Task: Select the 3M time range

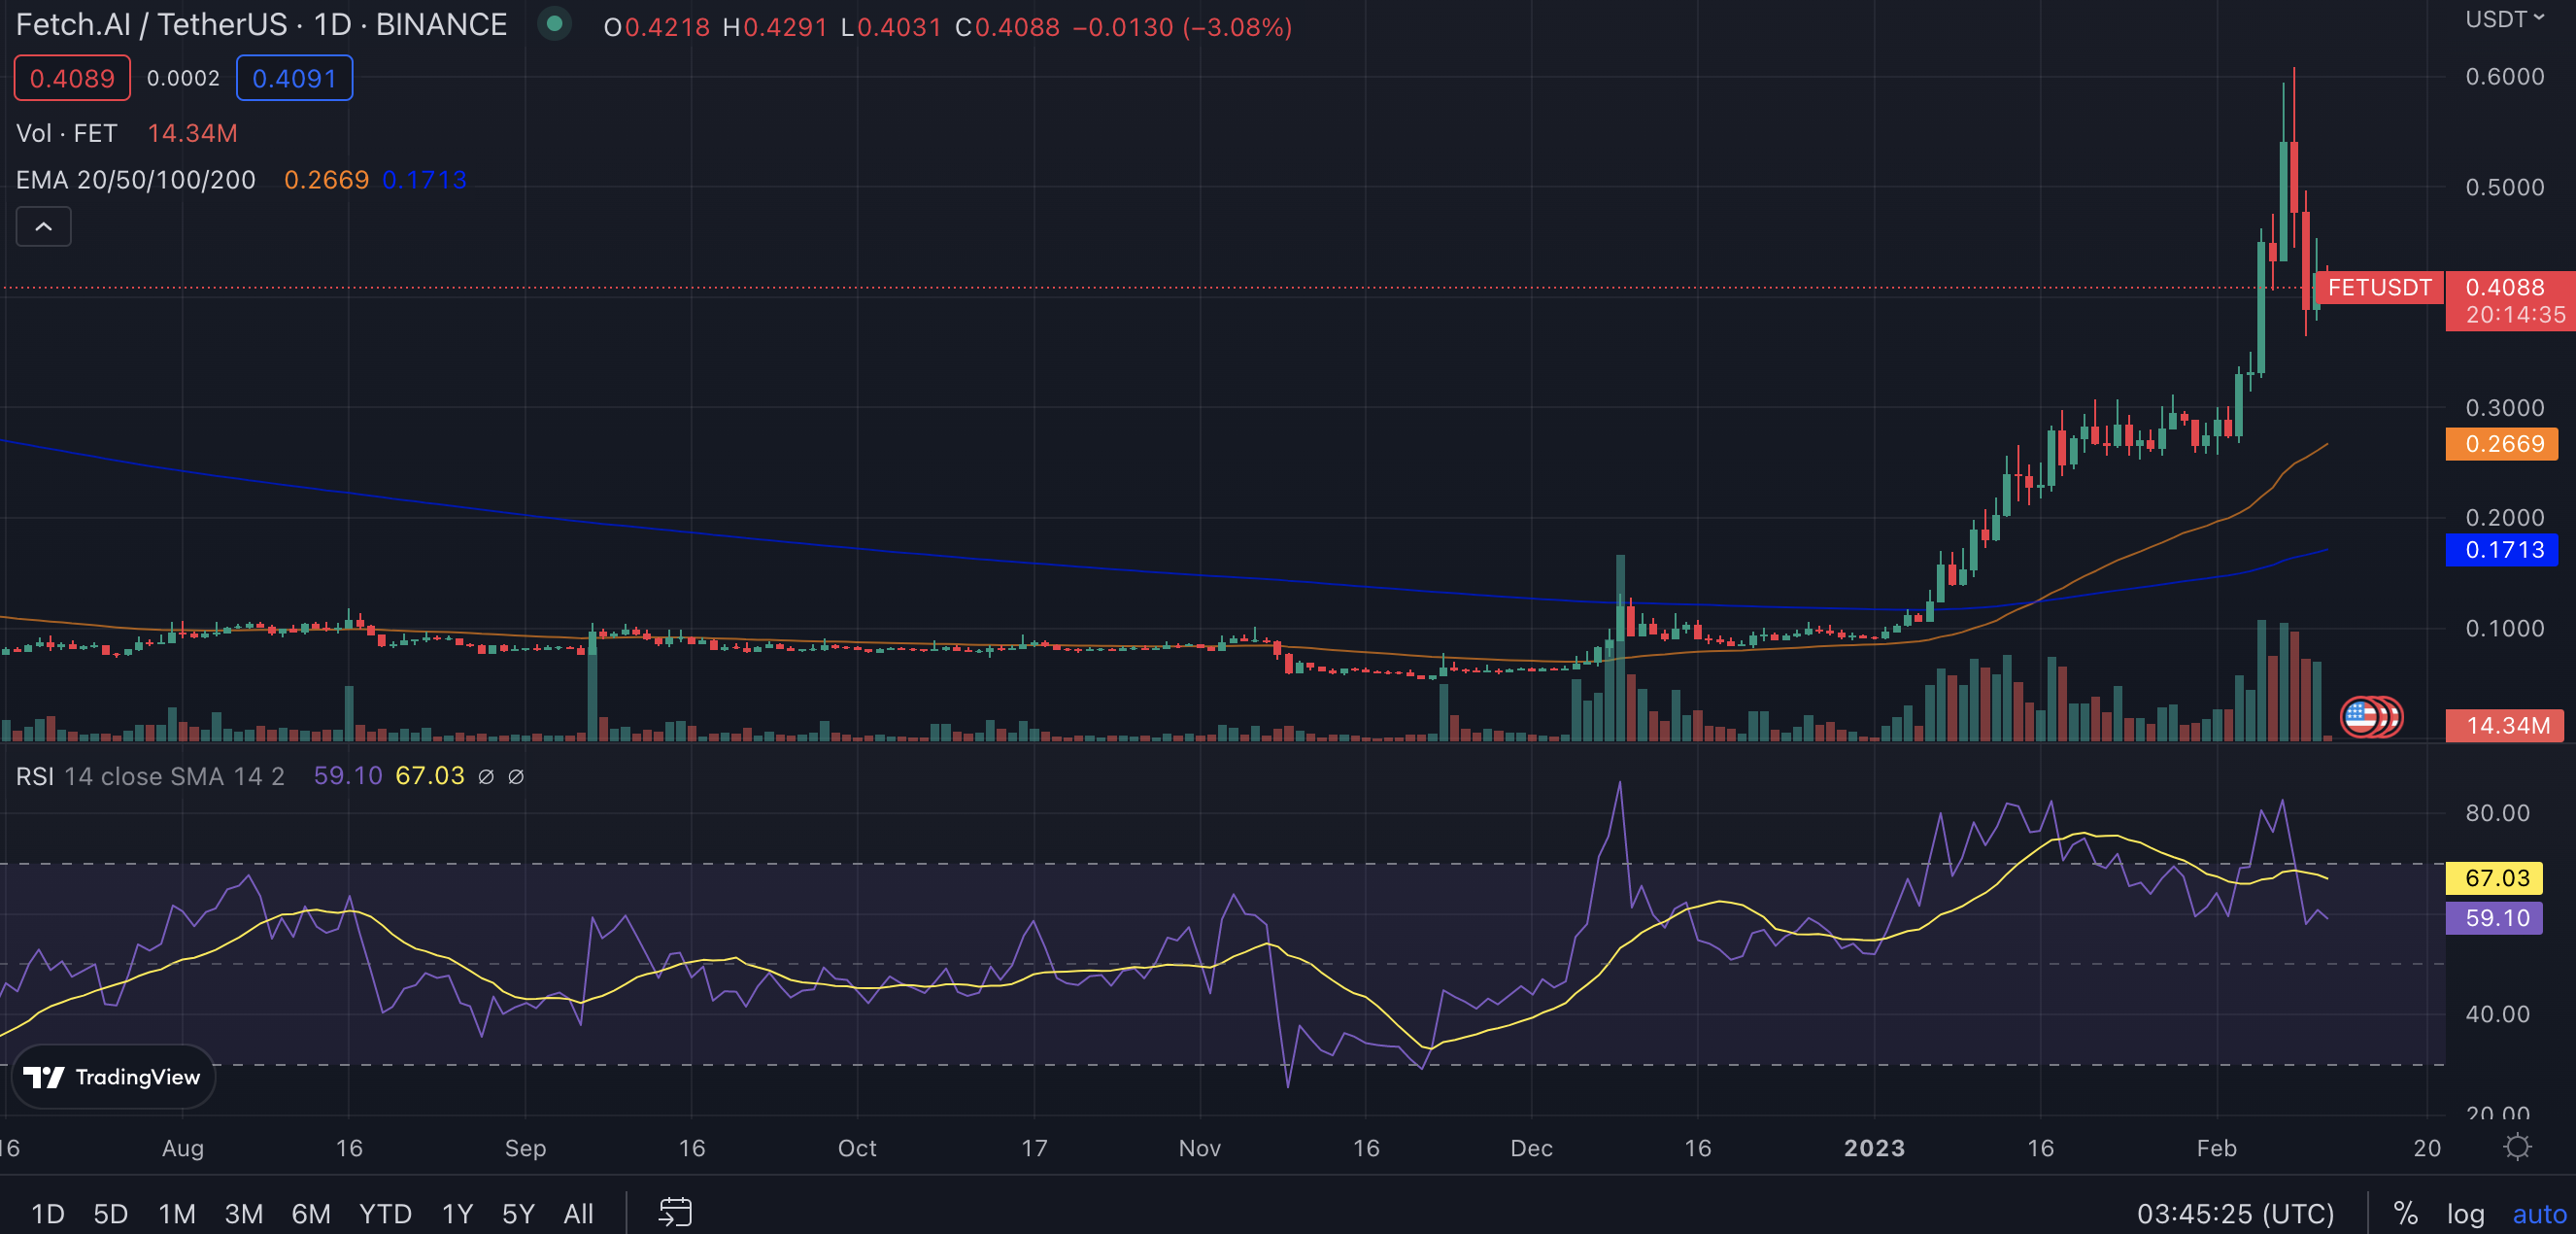Action: 243,1214
